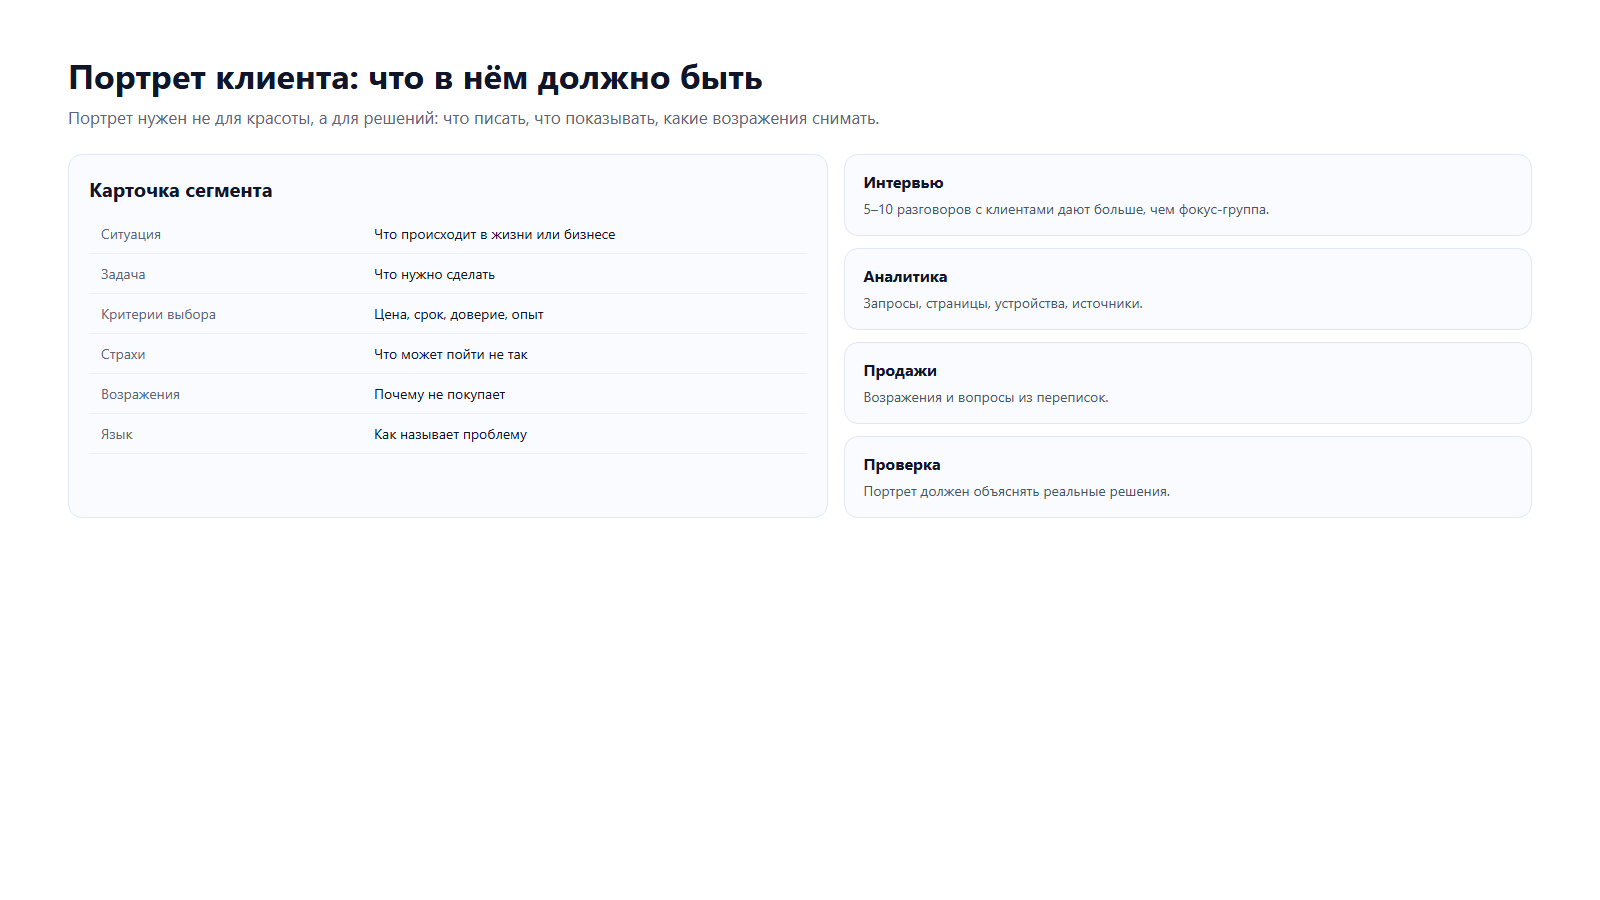This screenshot has width=1600, height=900.
Task: Click the heading "Портрет клиента: что в нём должно быть"
Action: (415, 78)
